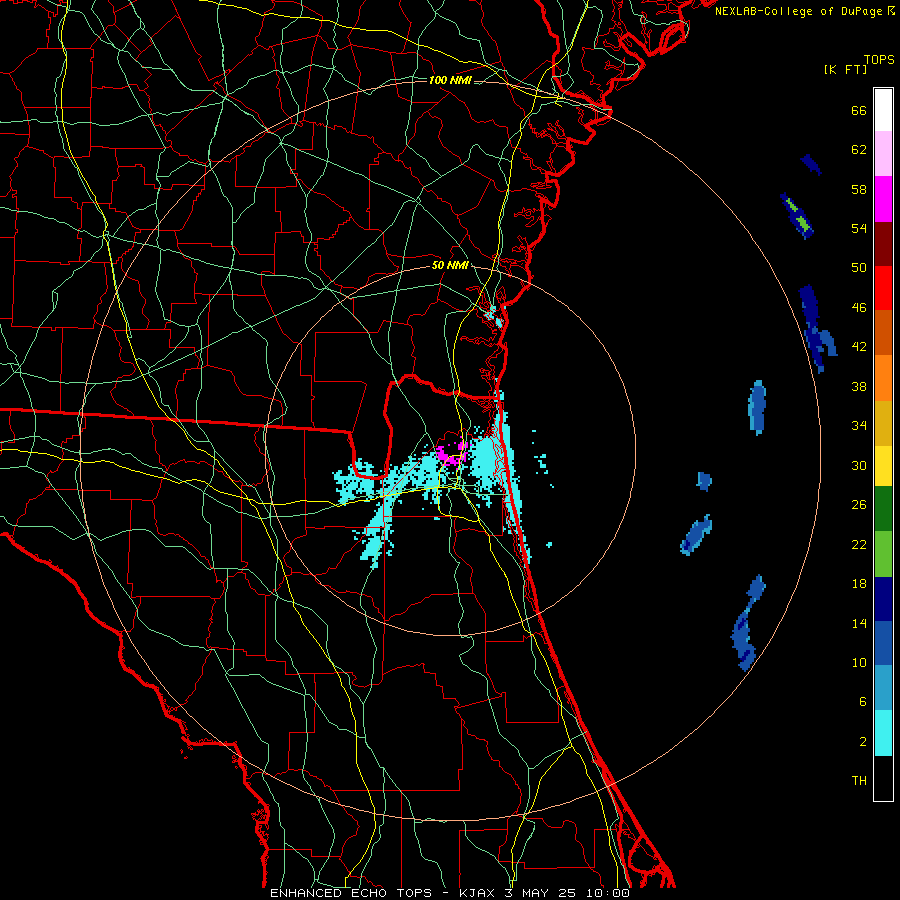Click the legend value 66
This screenshot has height=900, width=900.
click(x=859, y=110)
